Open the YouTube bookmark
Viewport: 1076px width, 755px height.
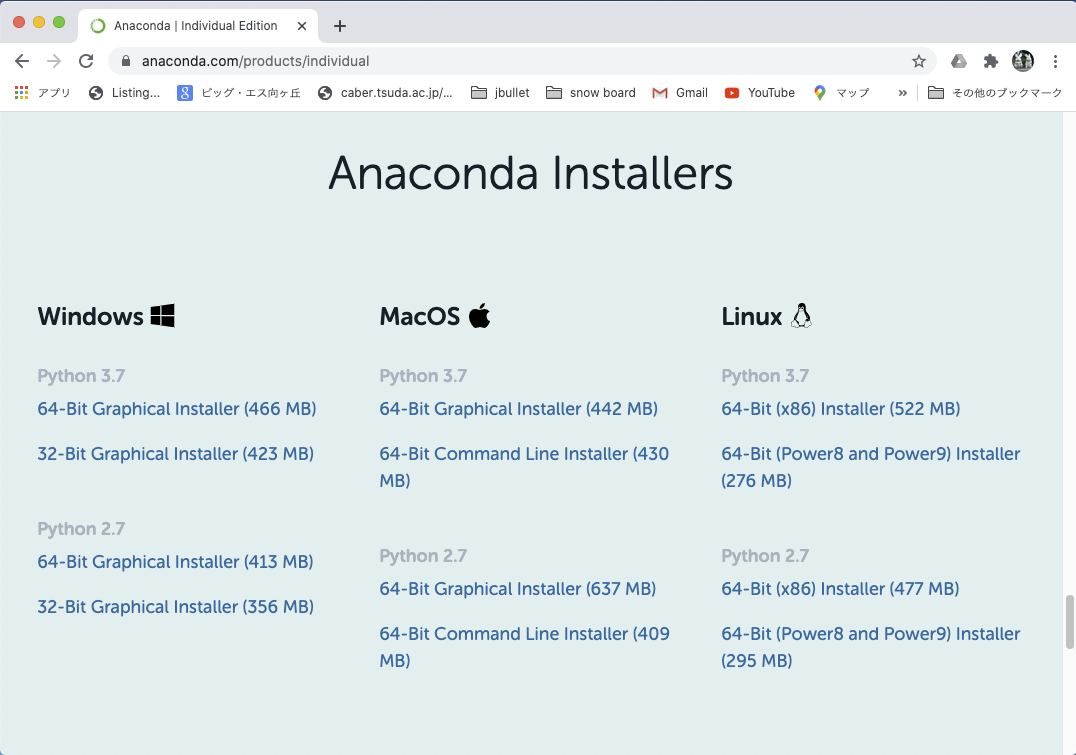pyautogui.click(x=760, y=93)
